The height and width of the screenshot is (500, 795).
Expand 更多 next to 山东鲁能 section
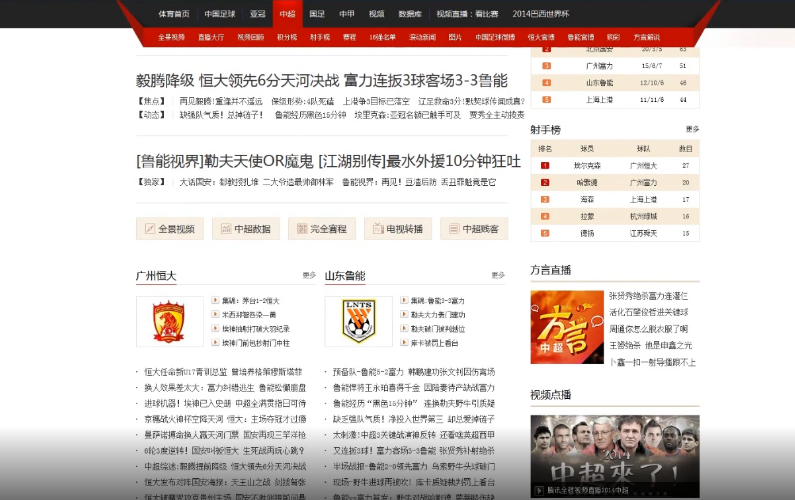(x=497, y=275)
